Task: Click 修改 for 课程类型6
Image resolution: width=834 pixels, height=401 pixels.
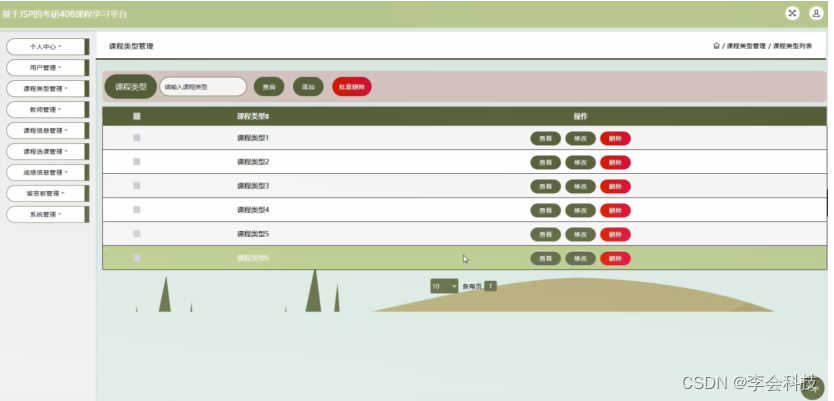Action: tap(580, 258)
